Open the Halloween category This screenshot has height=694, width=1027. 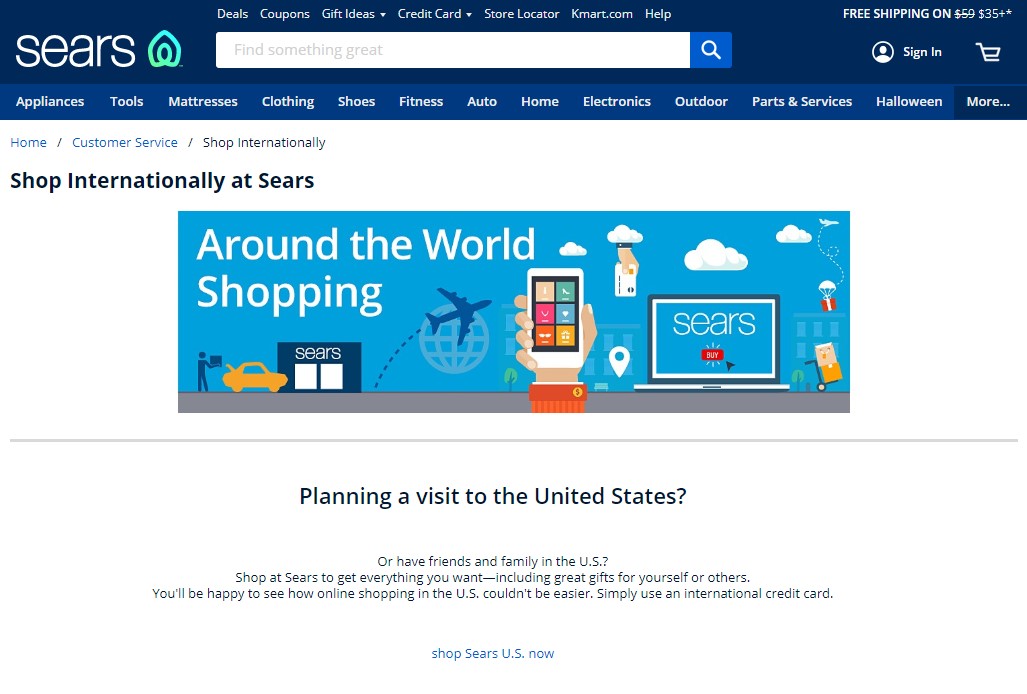[908, 101]
